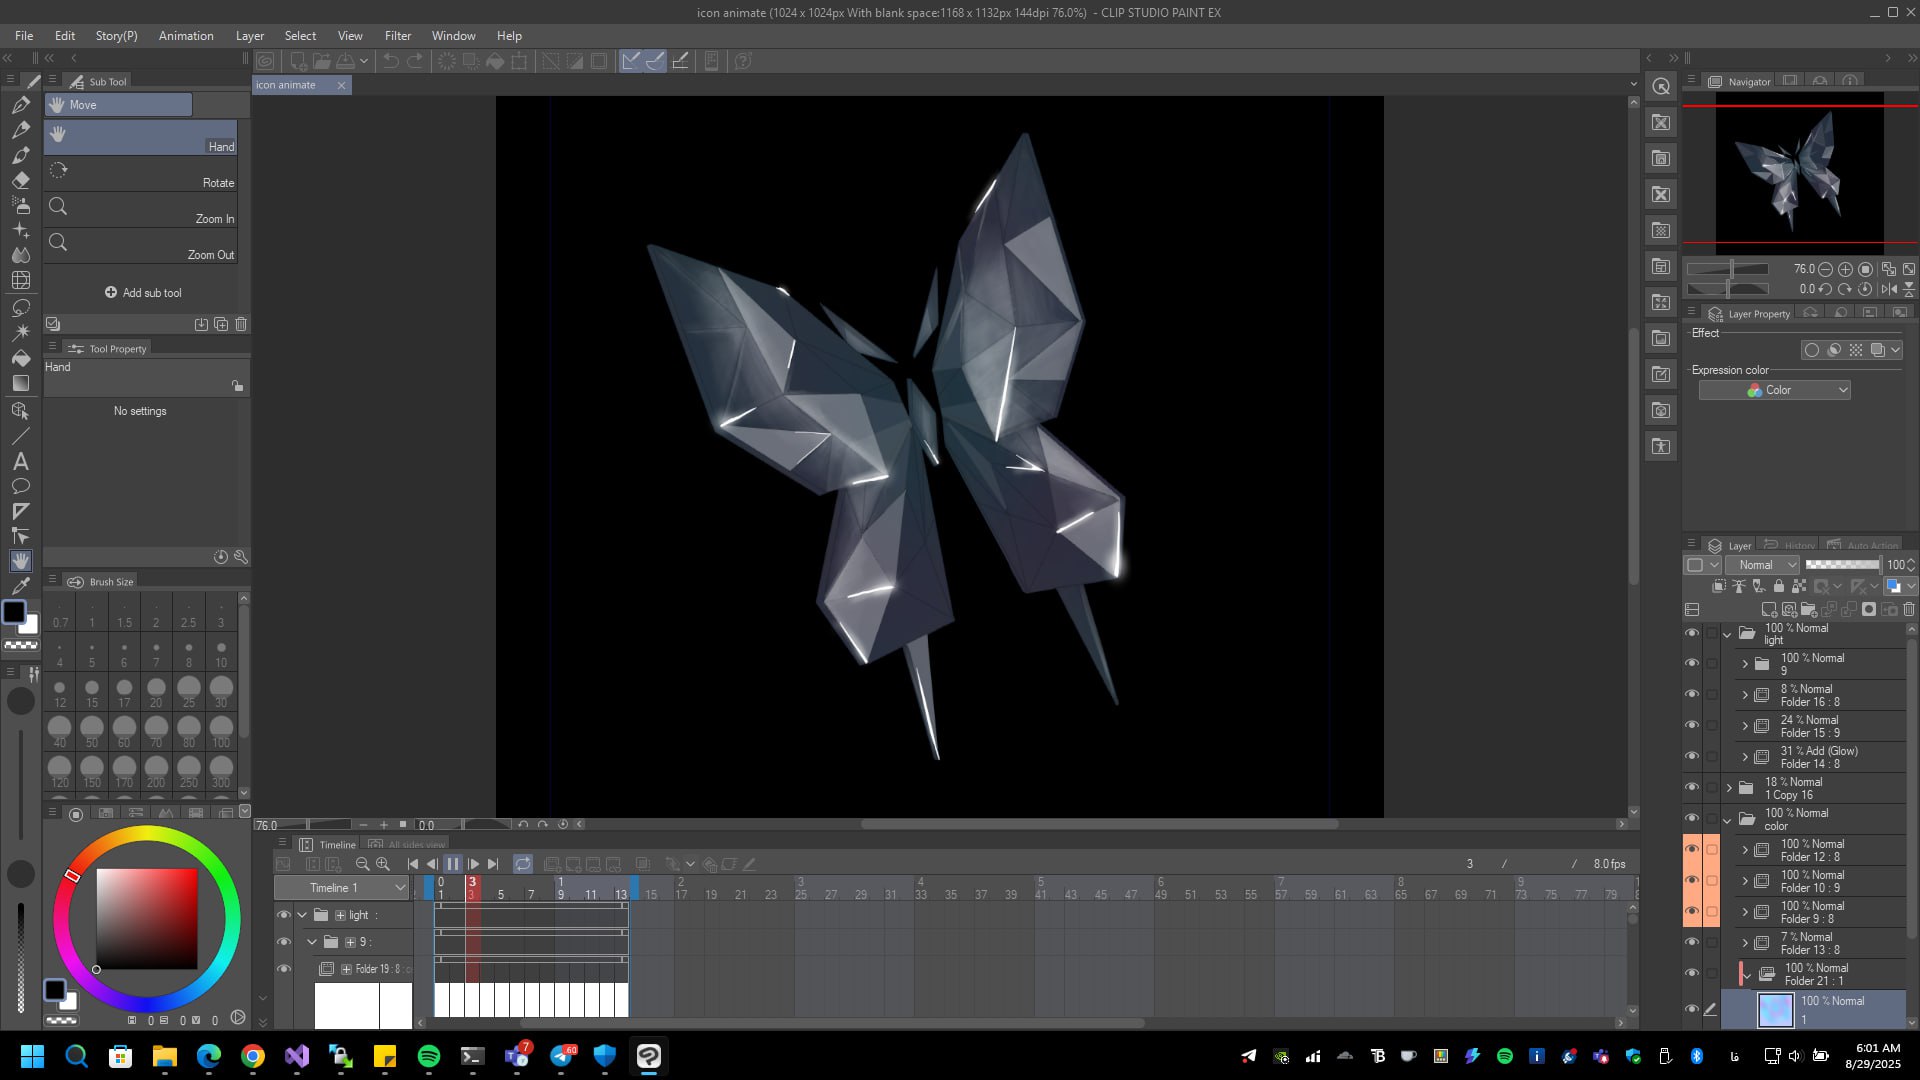Open Spotify from the taskbar
This screenshot has height=1080, width=1920.
click(429, 1056)
